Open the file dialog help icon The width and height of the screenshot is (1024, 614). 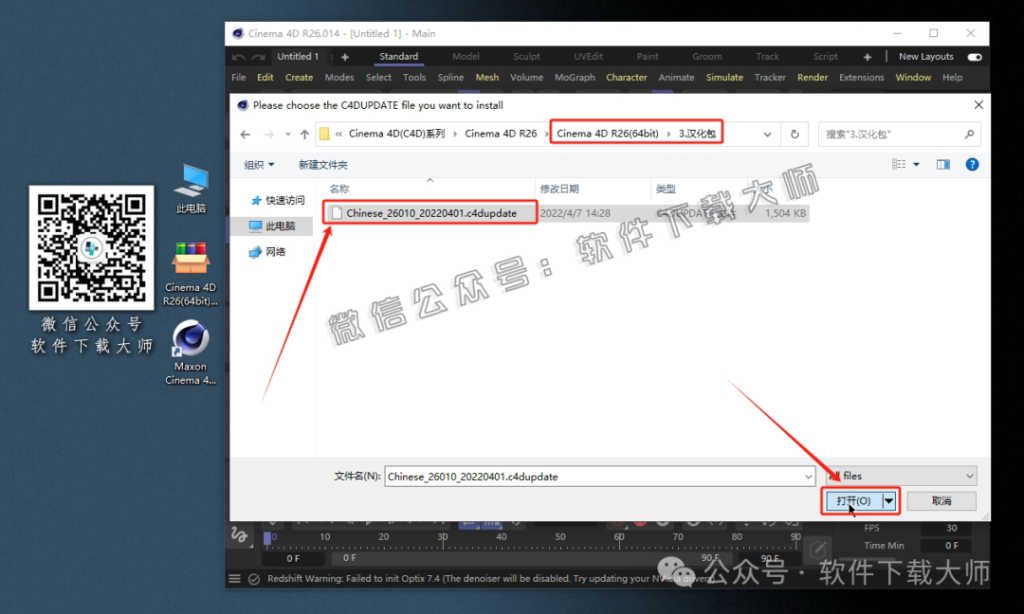[x=972, y=164]
